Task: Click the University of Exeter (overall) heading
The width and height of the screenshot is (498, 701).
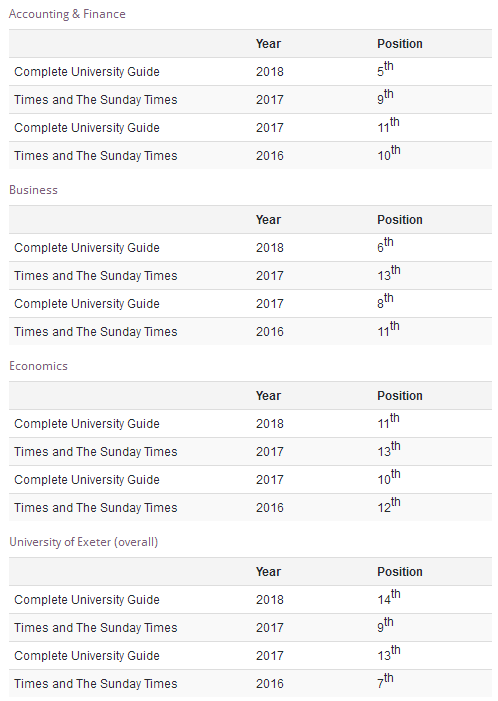Action: point(84,542)
